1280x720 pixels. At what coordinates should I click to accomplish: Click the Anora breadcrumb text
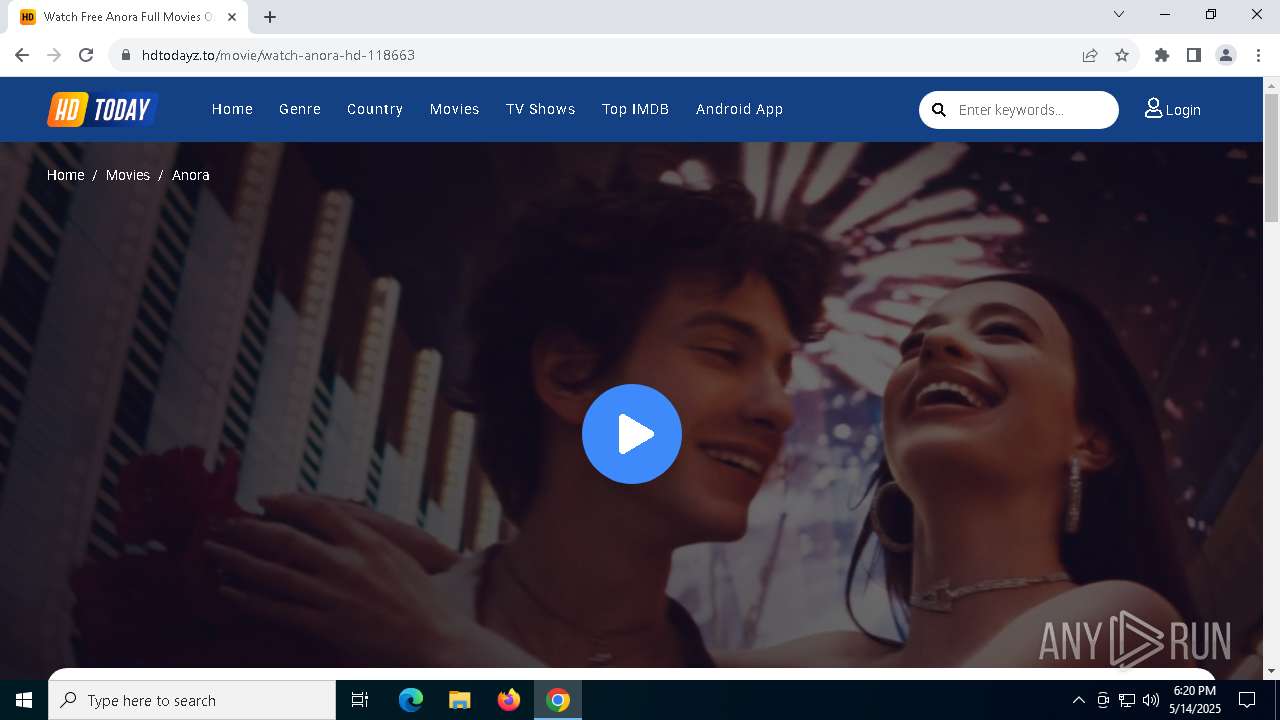pos(191,175)
